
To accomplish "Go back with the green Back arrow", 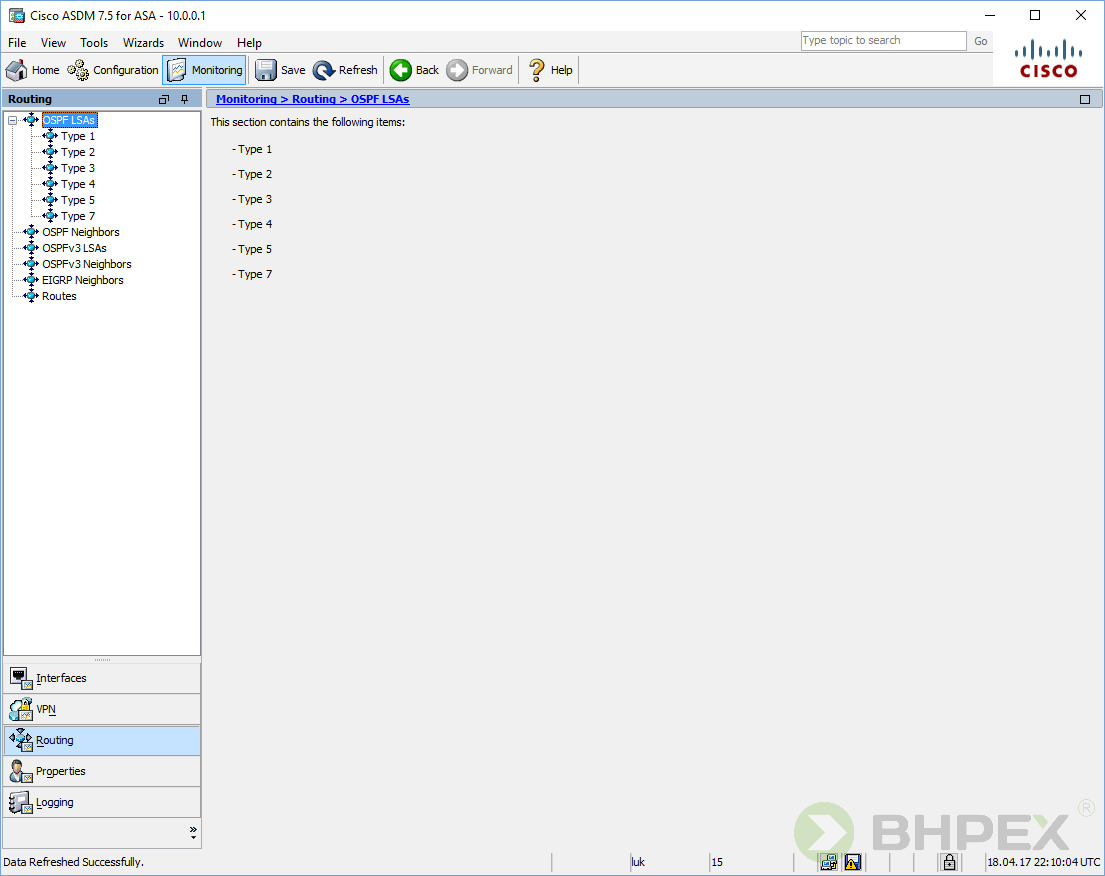I will (x=401, y=70).
